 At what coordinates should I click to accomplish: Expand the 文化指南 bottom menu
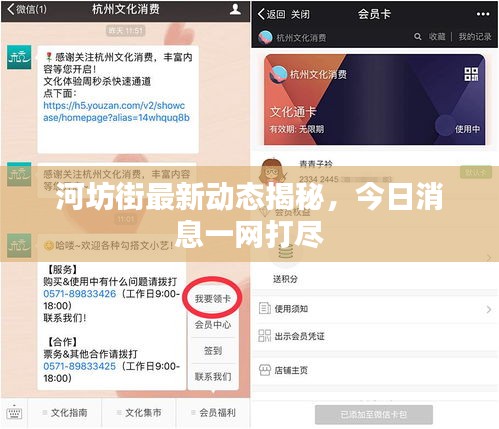click(x=65, y=413)
